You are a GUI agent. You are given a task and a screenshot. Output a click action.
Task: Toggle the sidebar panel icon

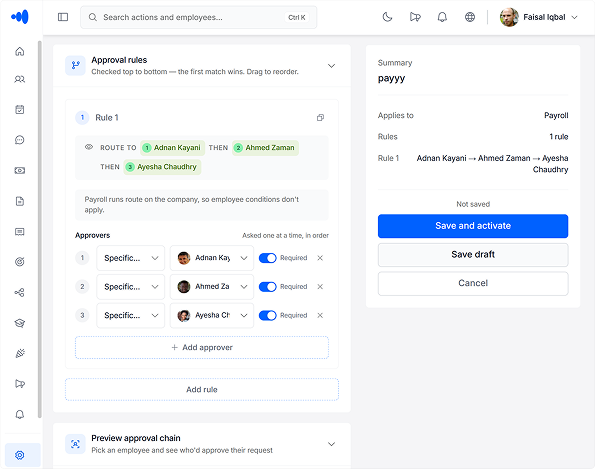63,17
